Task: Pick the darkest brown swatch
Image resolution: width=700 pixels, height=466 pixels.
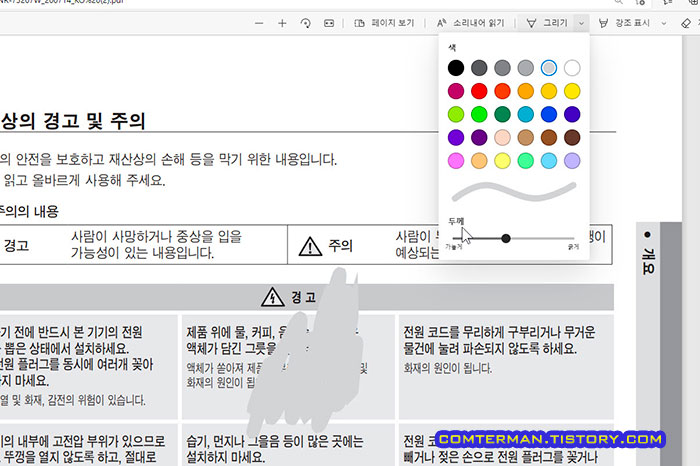Action: pos(572,137)
